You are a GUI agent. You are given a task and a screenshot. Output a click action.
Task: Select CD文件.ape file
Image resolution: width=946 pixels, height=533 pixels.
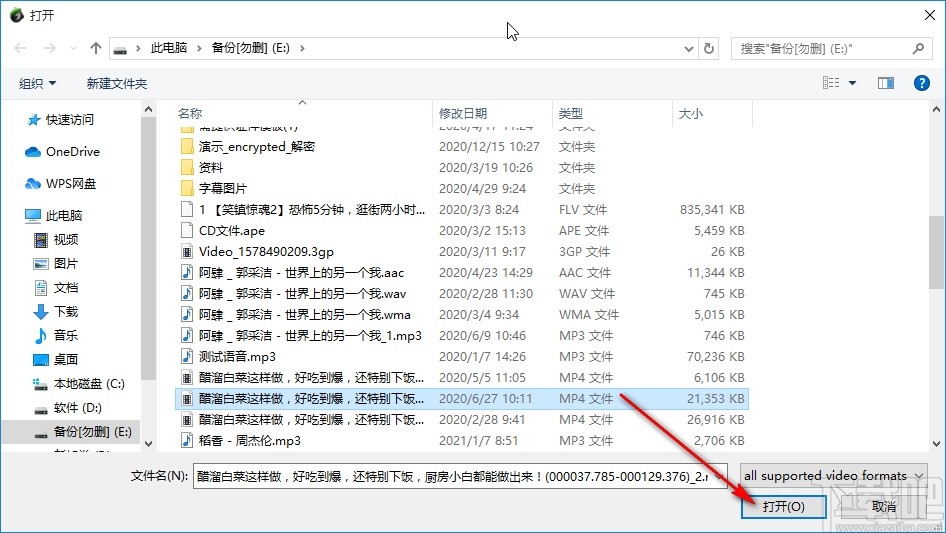point(462,231)
